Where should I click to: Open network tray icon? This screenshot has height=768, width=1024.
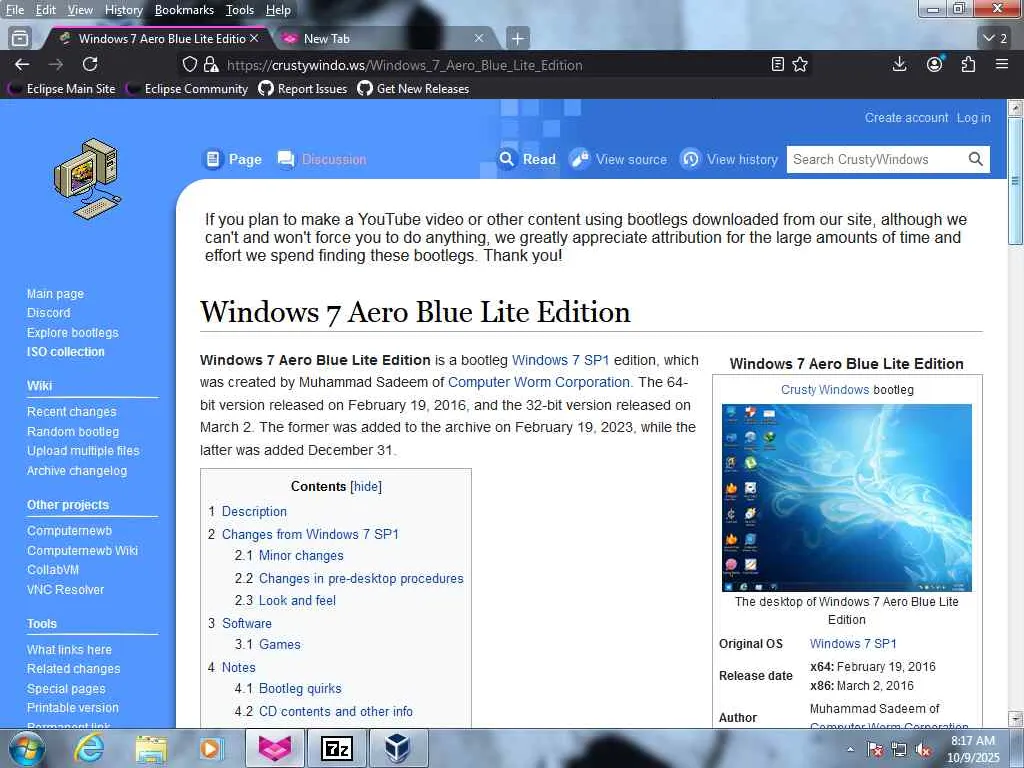tap(899, 750)
